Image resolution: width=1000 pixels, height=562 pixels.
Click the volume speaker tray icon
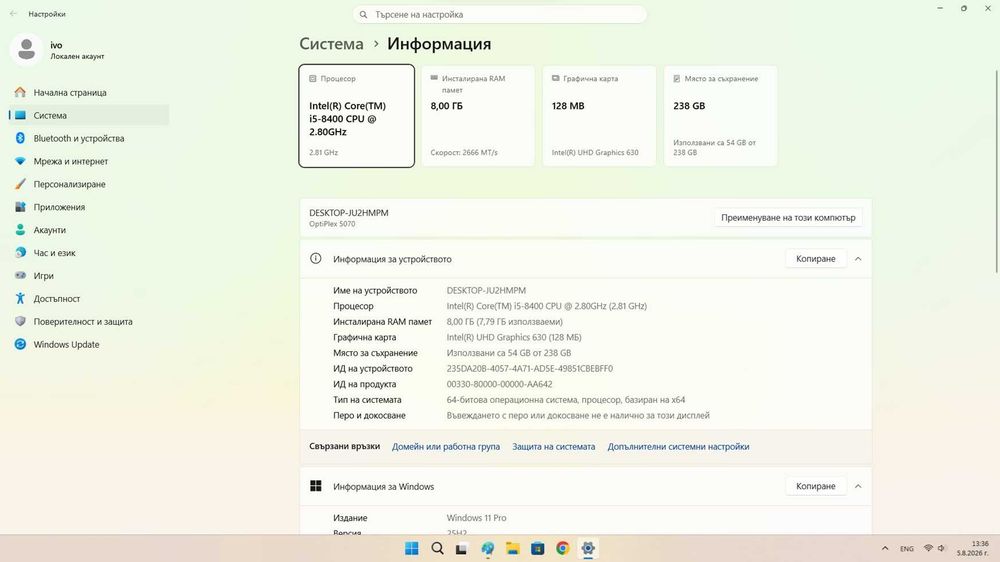pyautogui.click(x=941, y=549)
